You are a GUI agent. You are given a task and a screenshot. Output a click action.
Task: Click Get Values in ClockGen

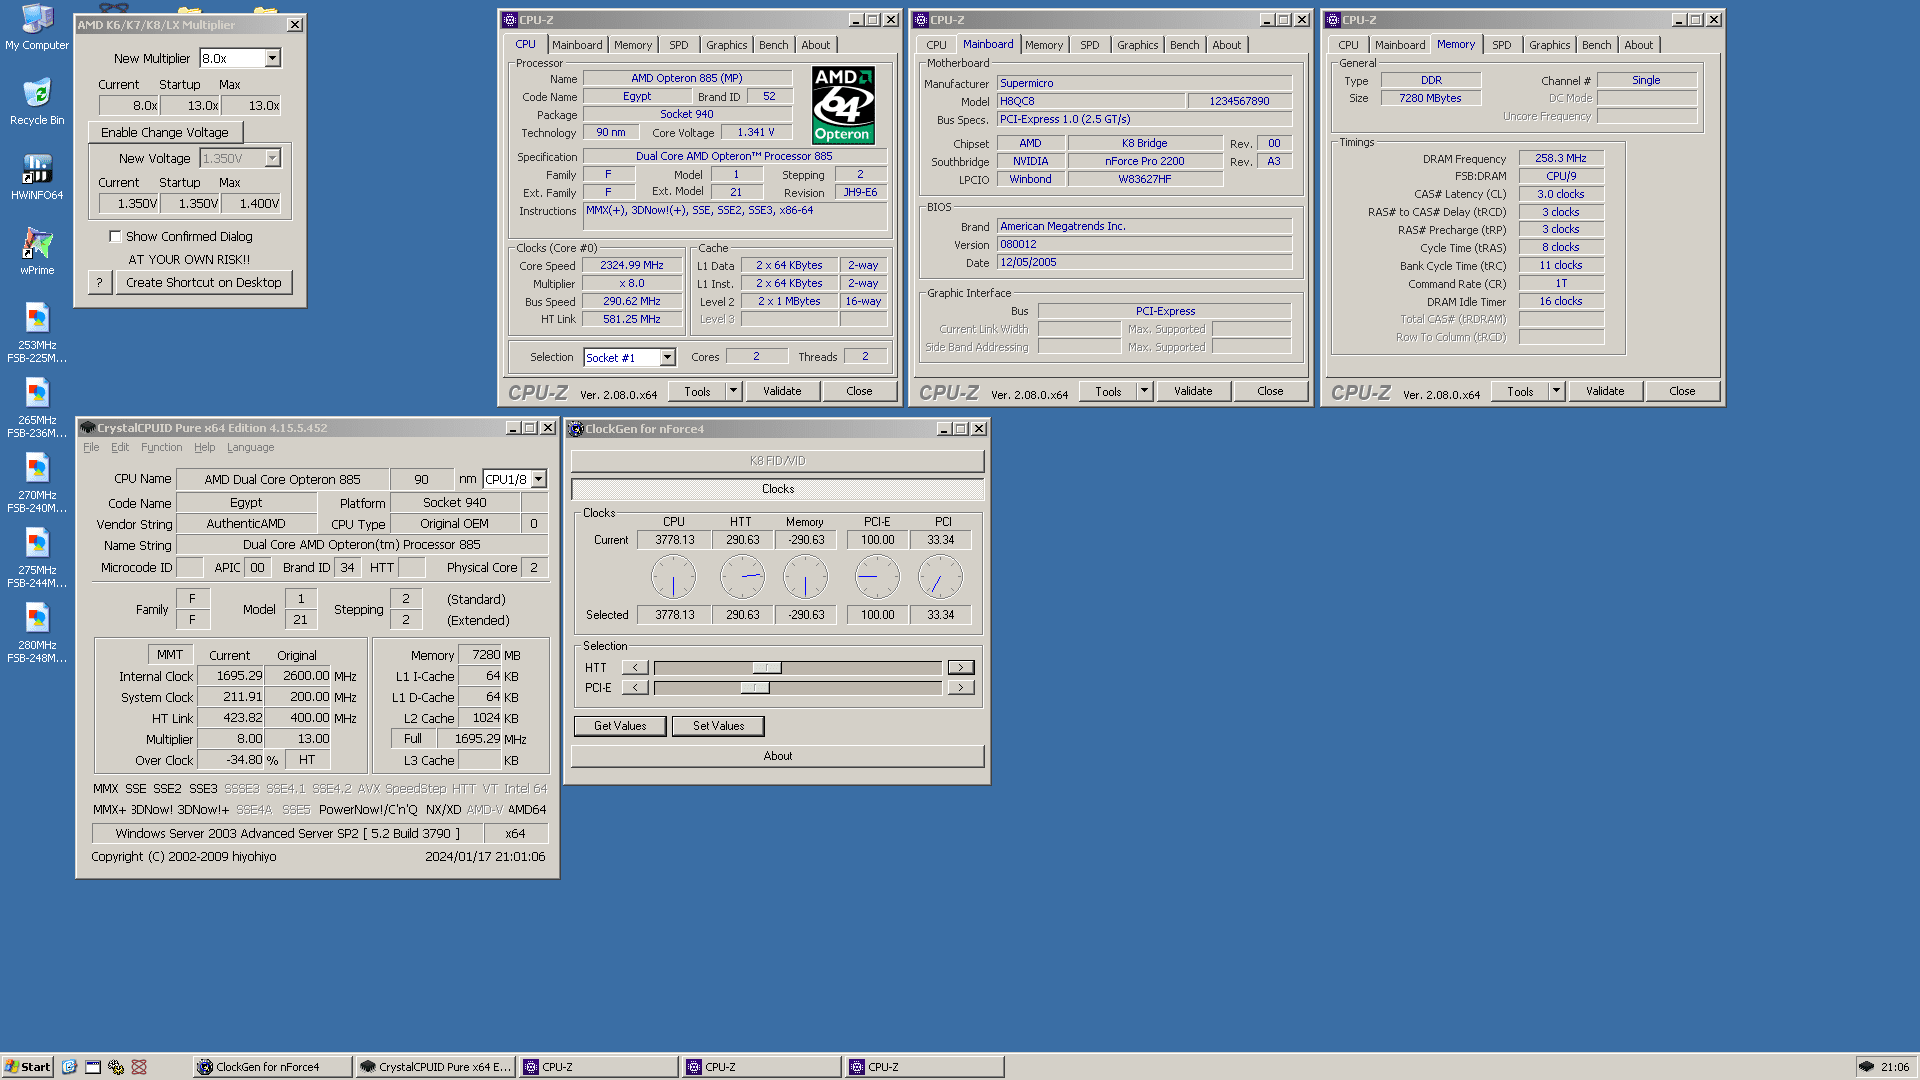pyautogui.click(x=620, y=726)
